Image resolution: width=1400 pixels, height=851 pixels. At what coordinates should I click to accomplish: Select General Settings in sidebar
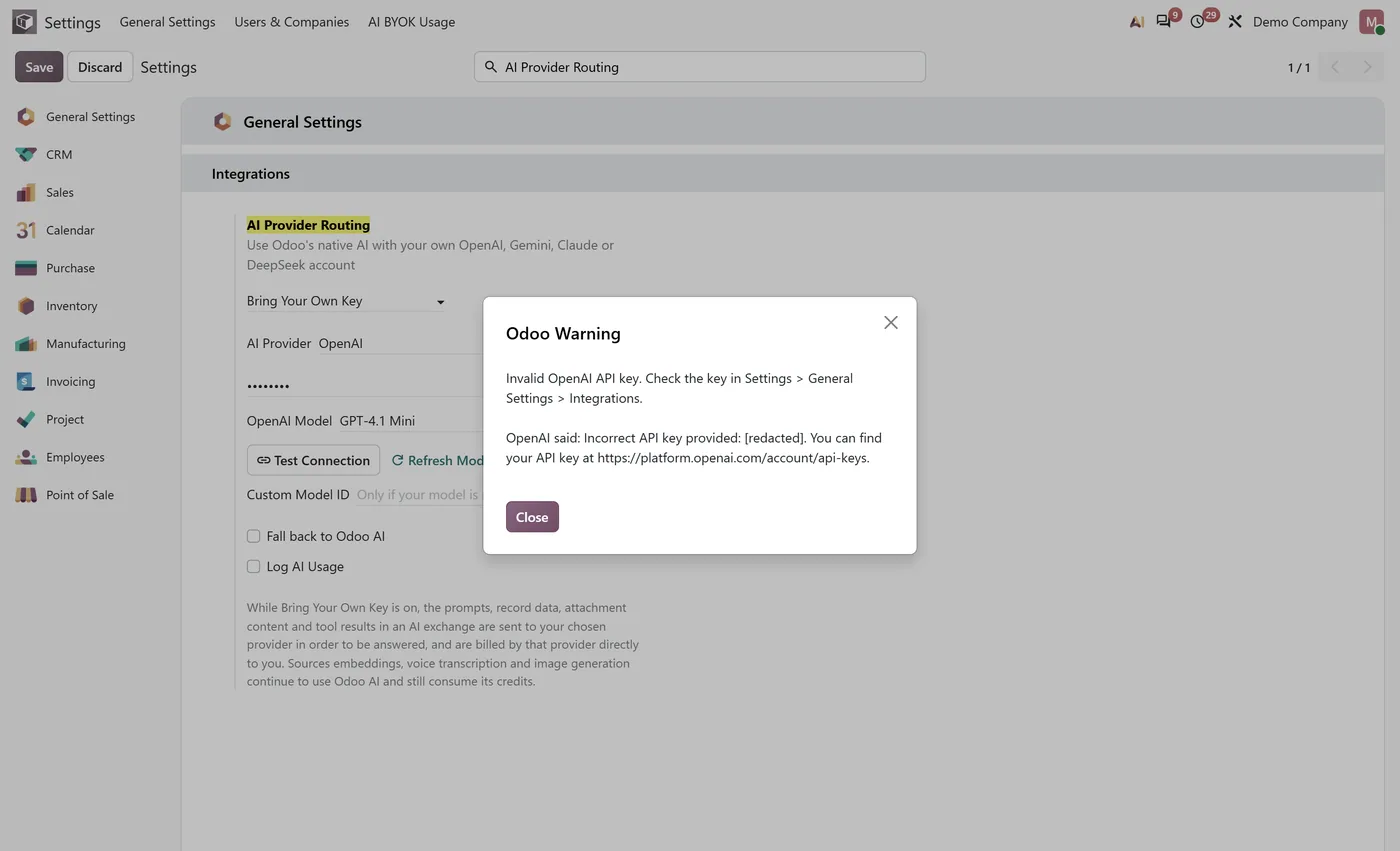[x=90, y=117]
